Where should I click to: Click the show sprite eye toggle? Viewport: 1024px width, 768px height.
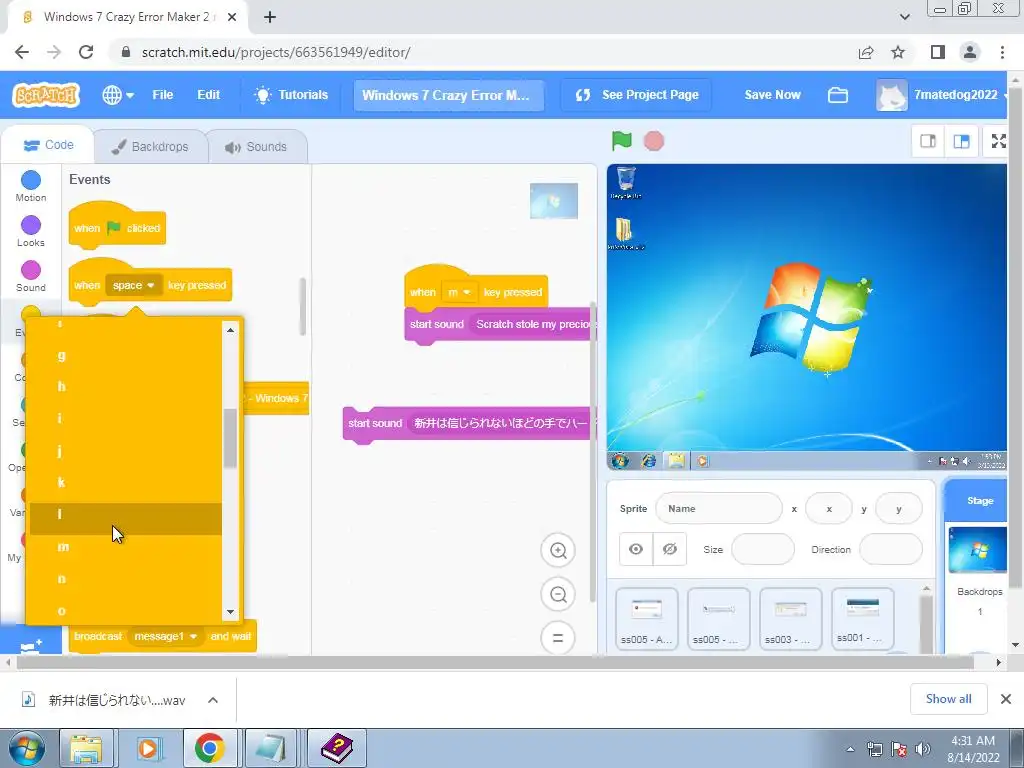(x=635, y=549)
